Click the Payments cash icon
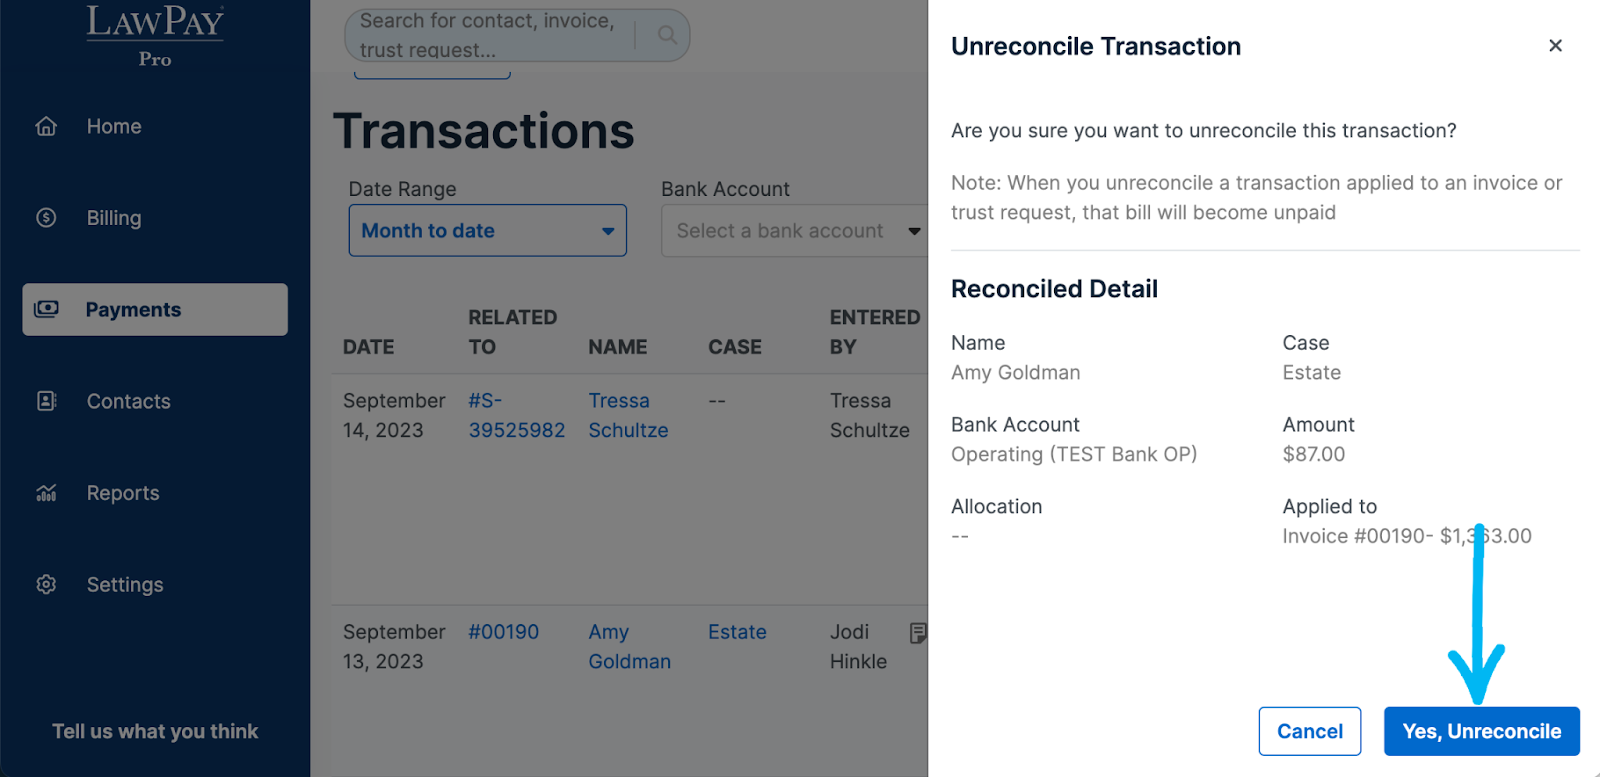The image size is (1600, 777). pyautogui.click(x=47, y=309)
